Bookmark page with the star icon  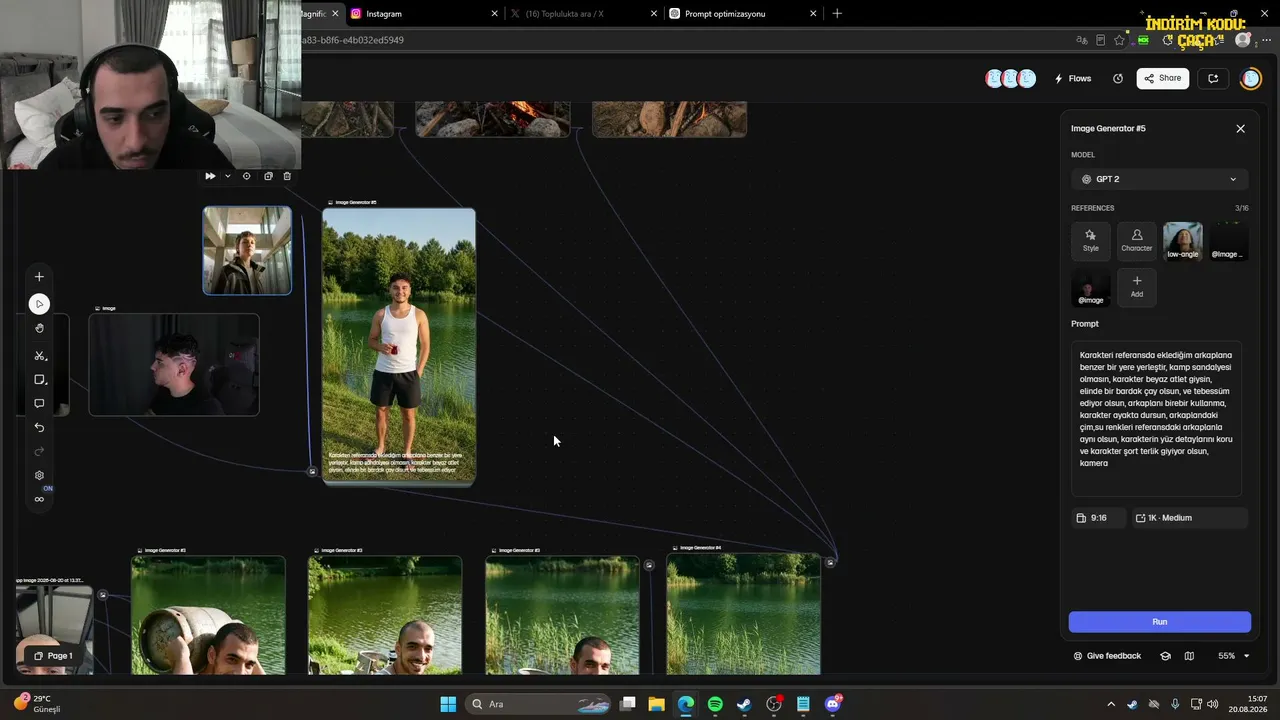[1119, 40]
